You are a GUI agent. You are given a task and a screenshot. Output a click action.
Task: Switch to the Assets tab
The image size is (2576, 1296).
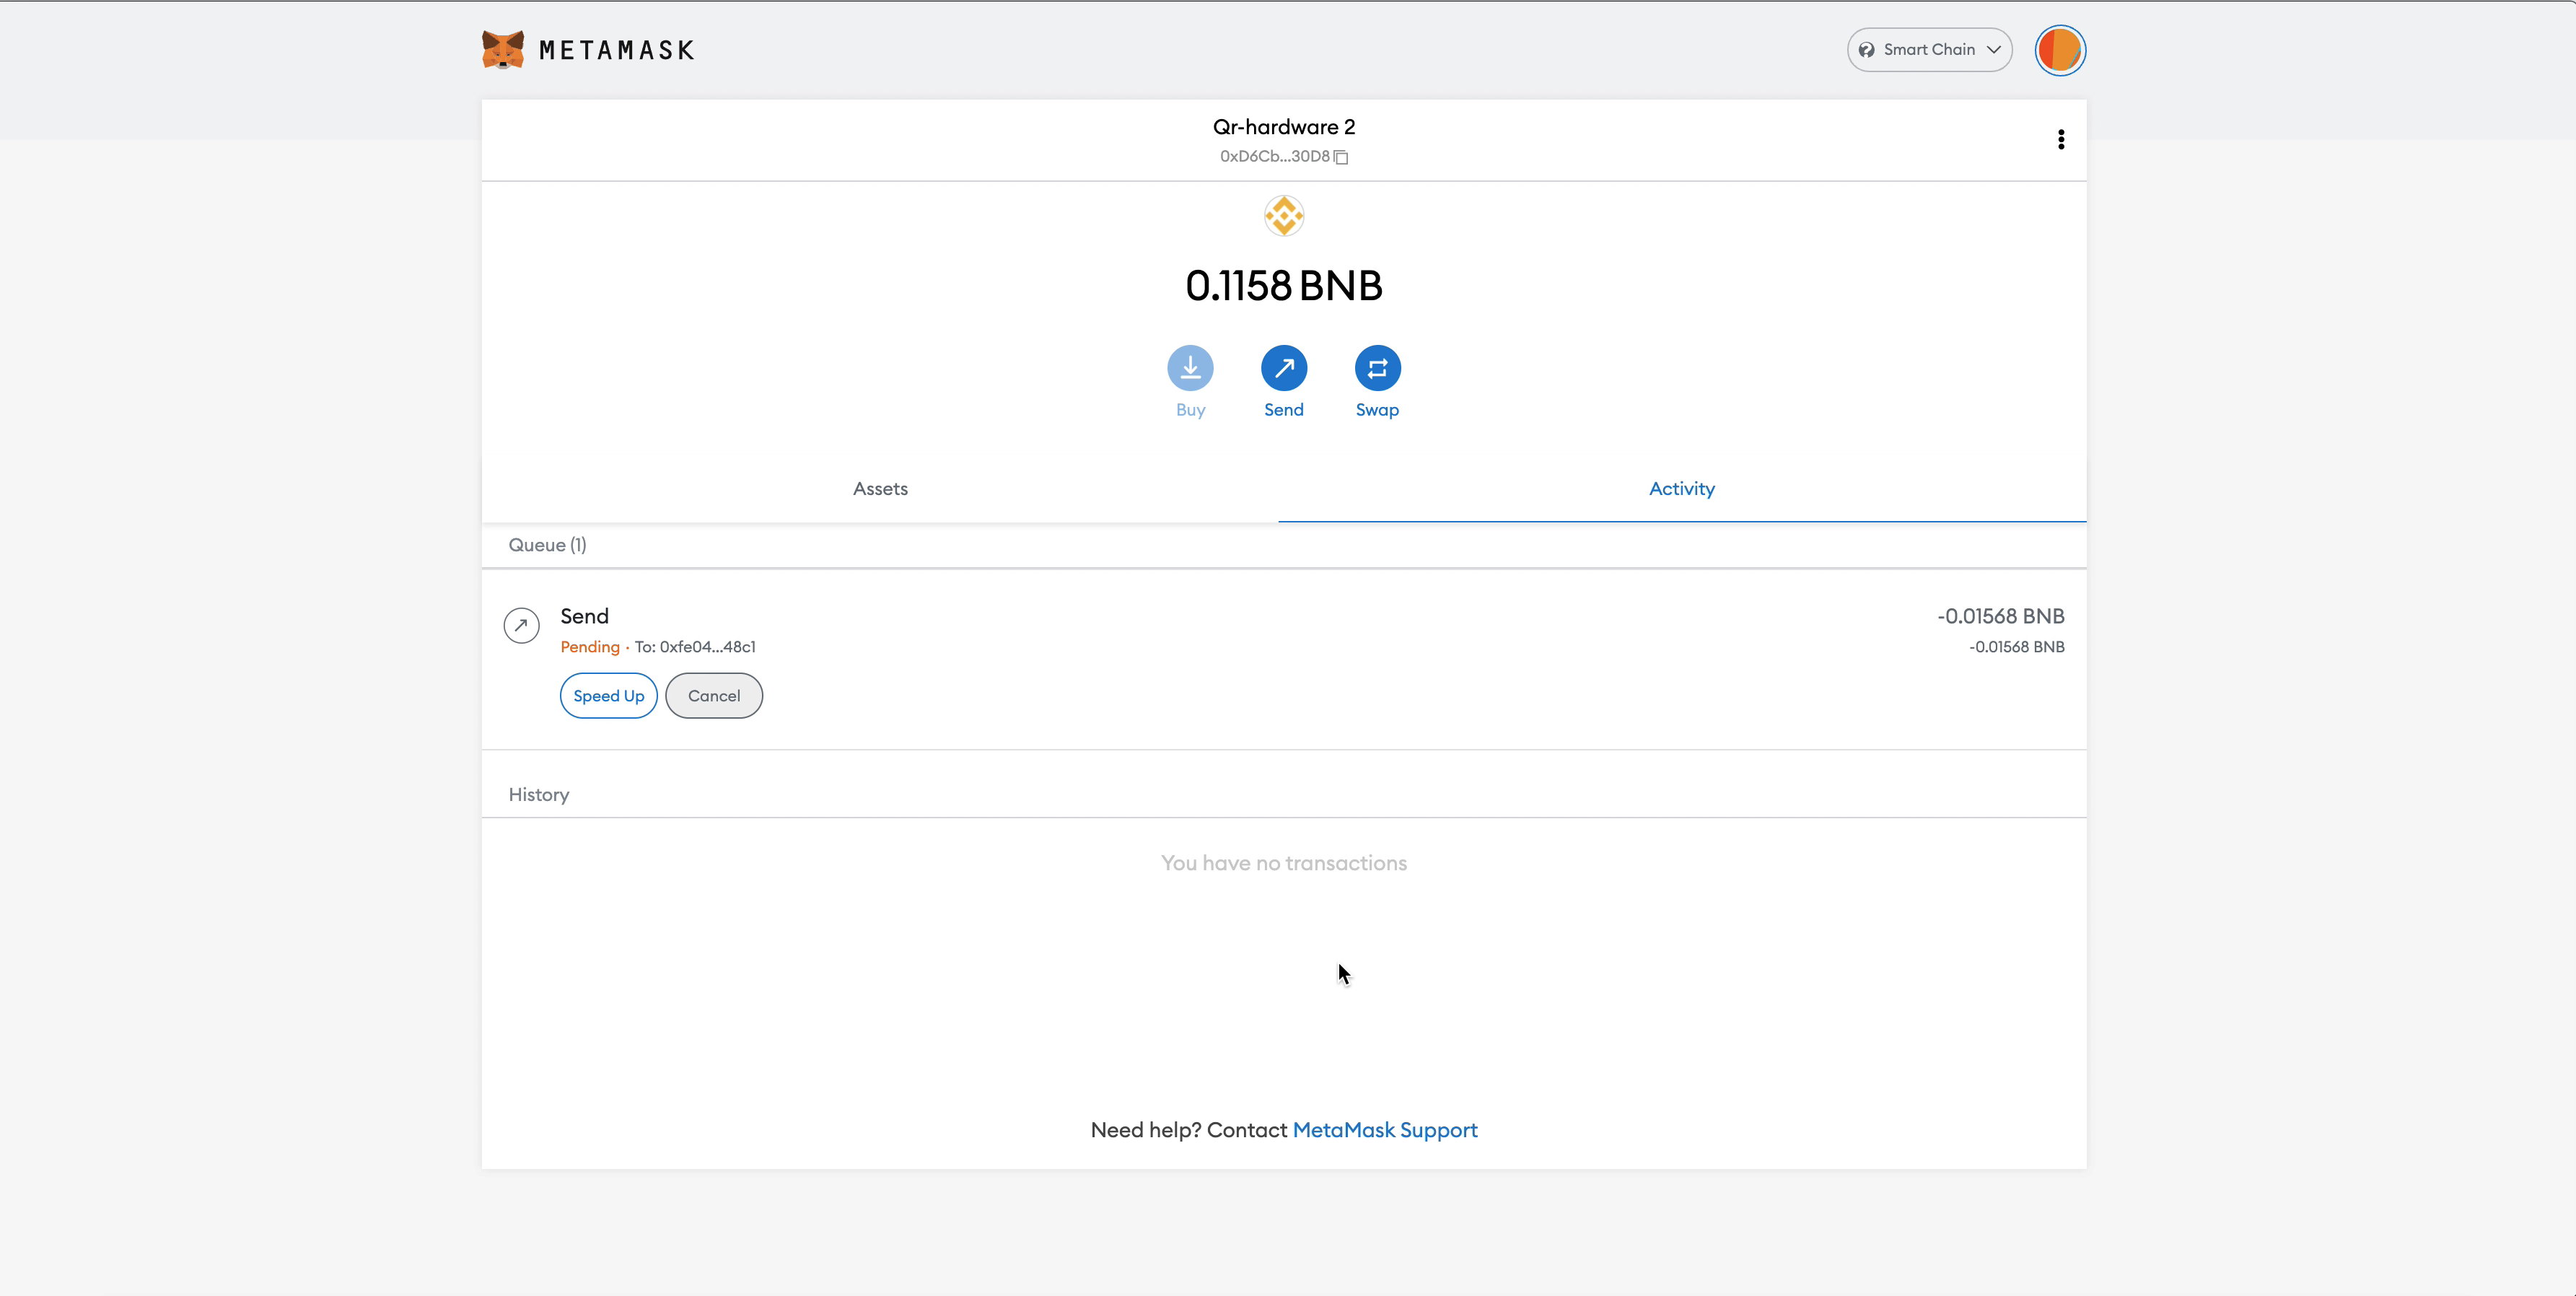pyautogui.click(x=880, y=489)
